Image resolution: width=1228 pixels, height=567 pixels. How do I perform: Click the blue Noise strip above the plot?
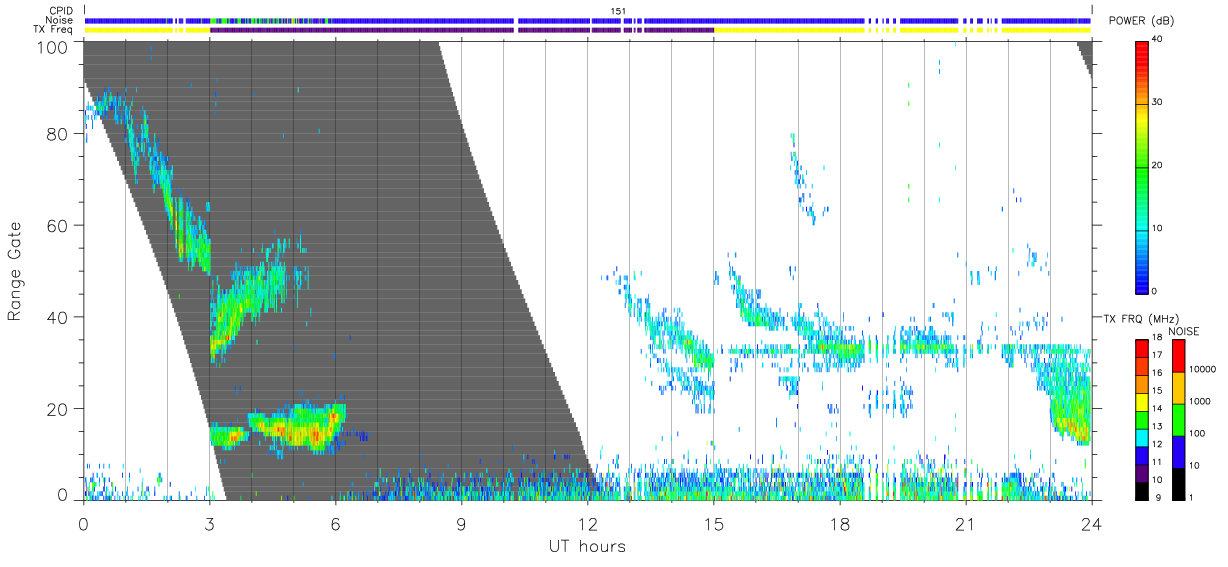pos(588,20)
